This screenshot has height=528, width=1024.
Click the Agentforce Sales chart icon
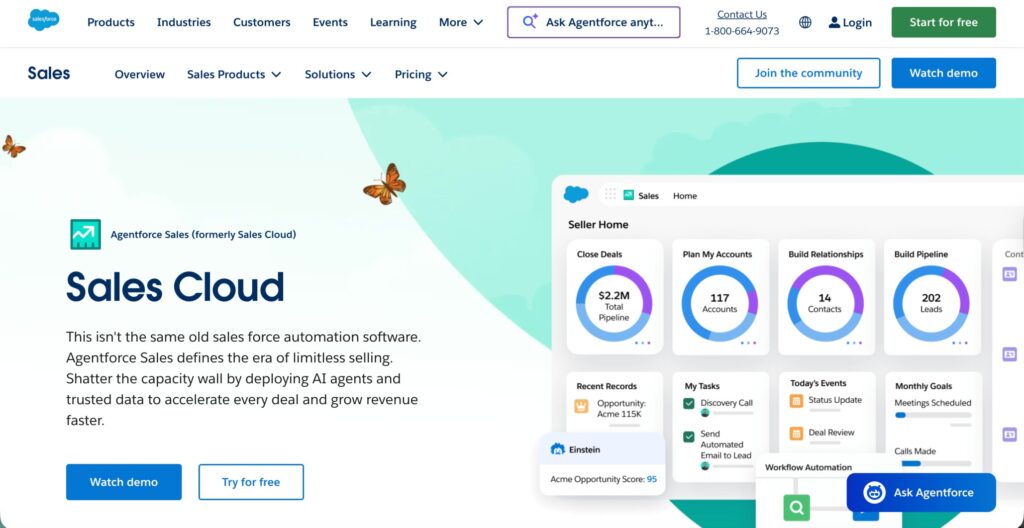[x=86, y=234]
